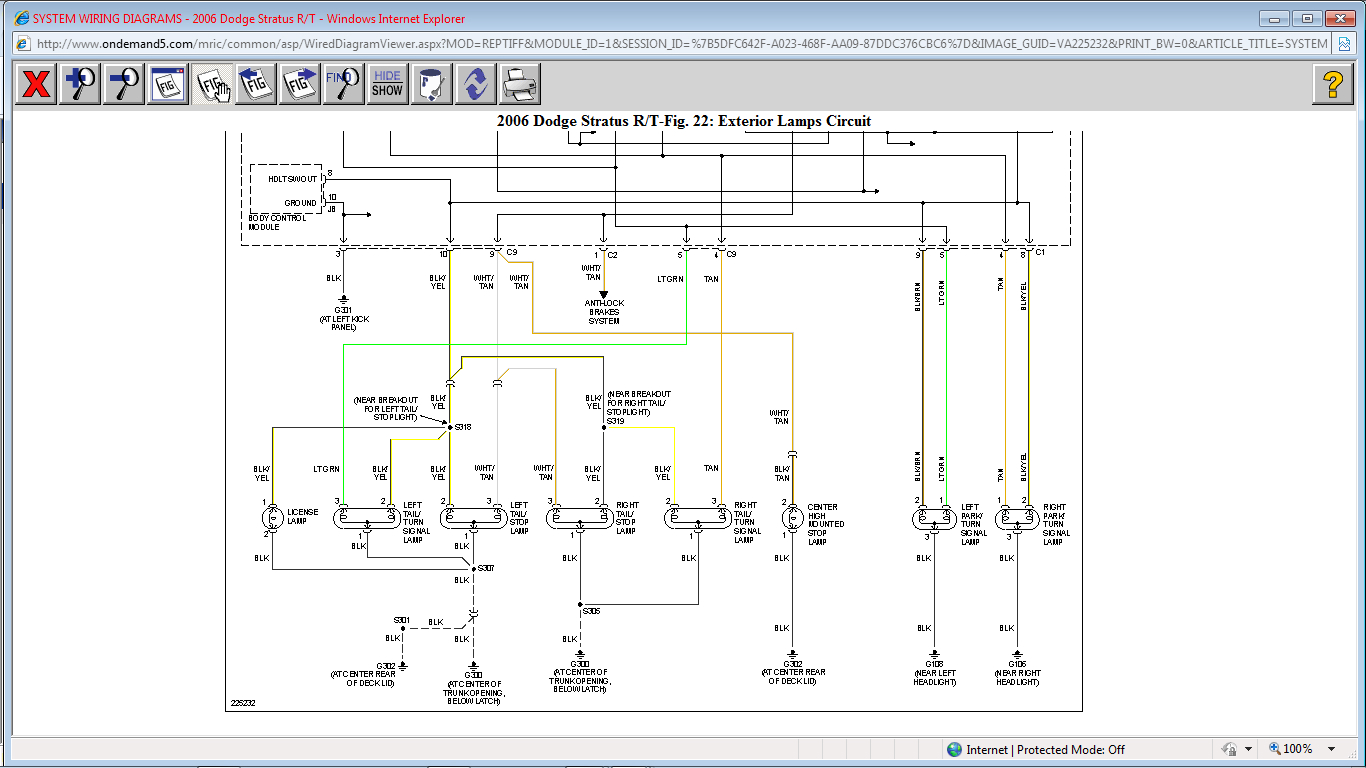
Task: Click the 'C1' connector label
Action: tap(1040, 252)
